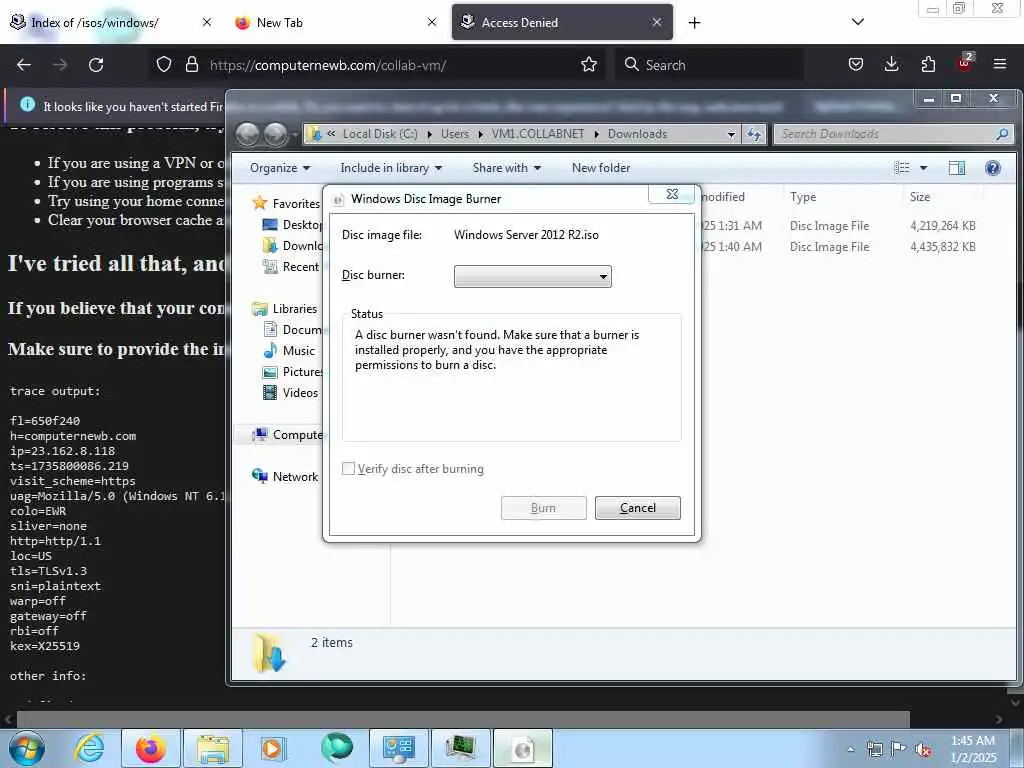Open the Share with menu
The width and height of the screenshot is (1024, 768).
click(x=507, y=168)
